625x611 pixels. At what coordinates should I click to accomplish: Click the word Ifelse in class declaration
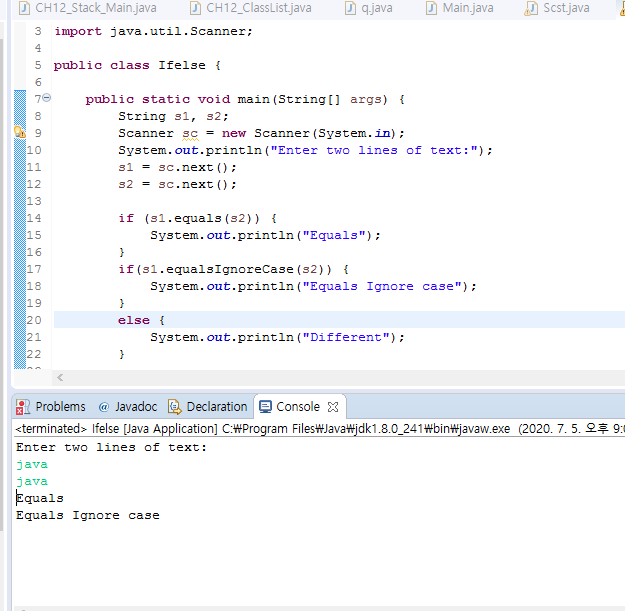[x=182, y=65]
